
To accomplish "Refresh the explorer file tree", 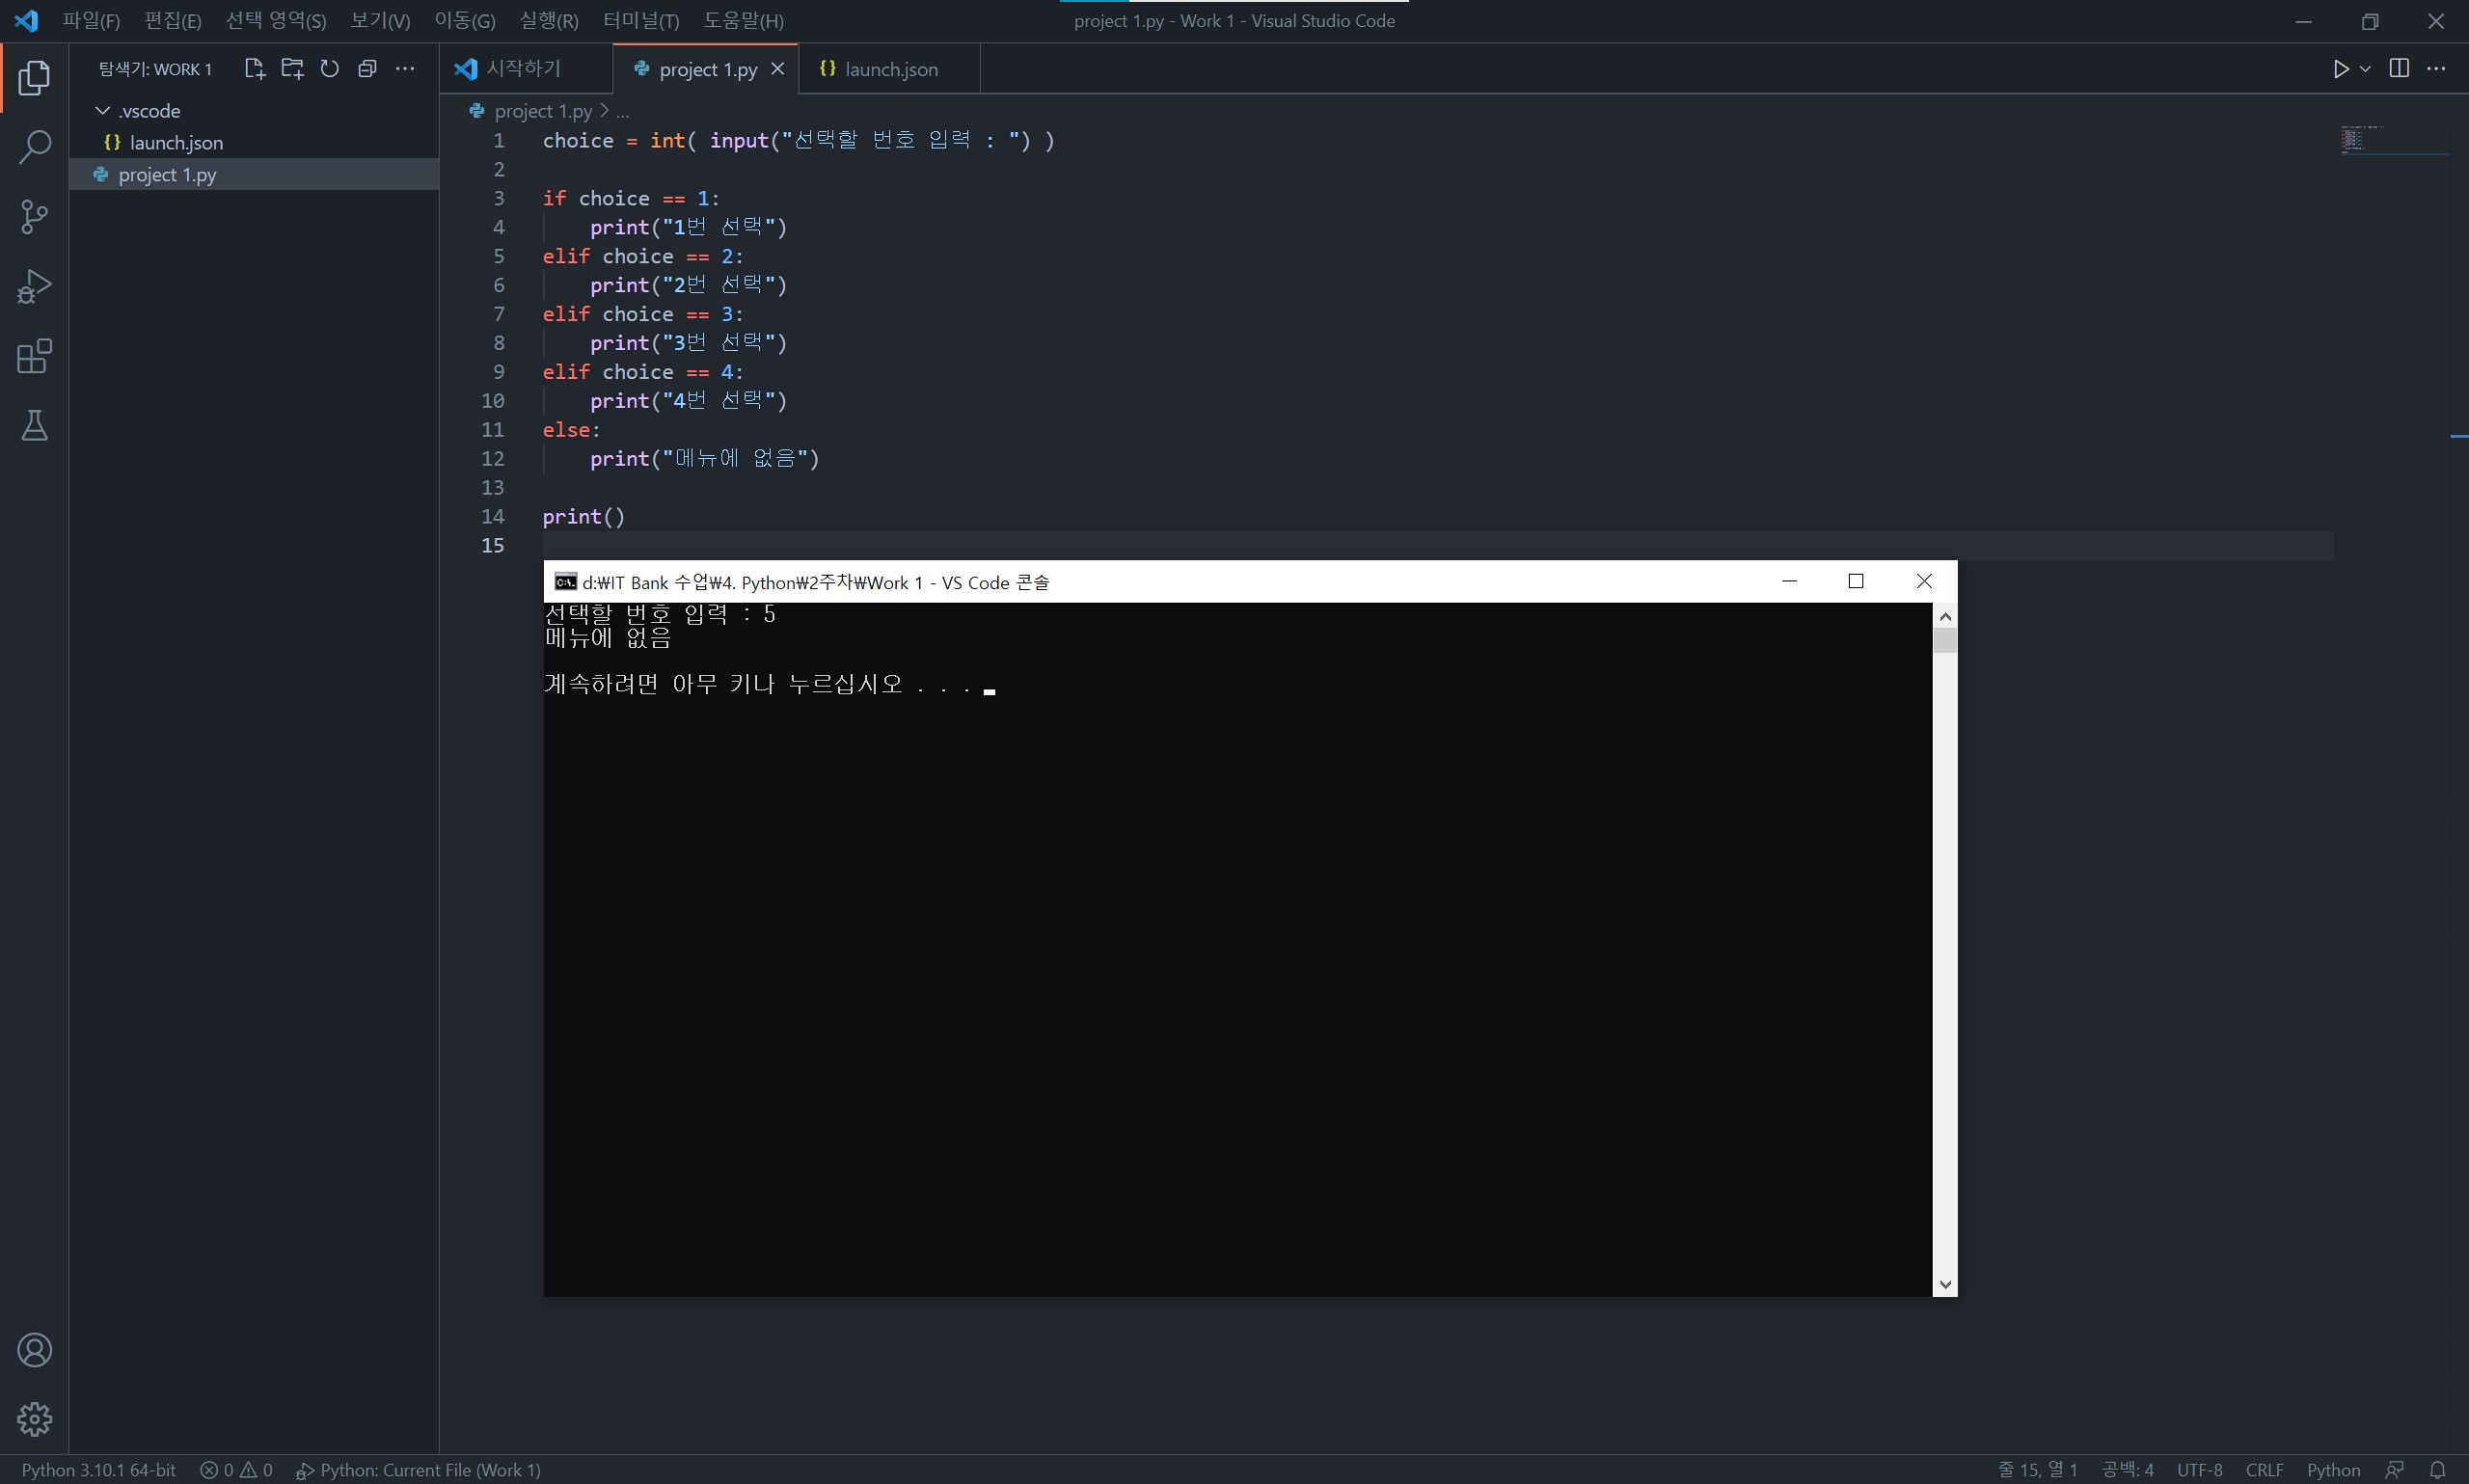I will (x=329, y=69).
